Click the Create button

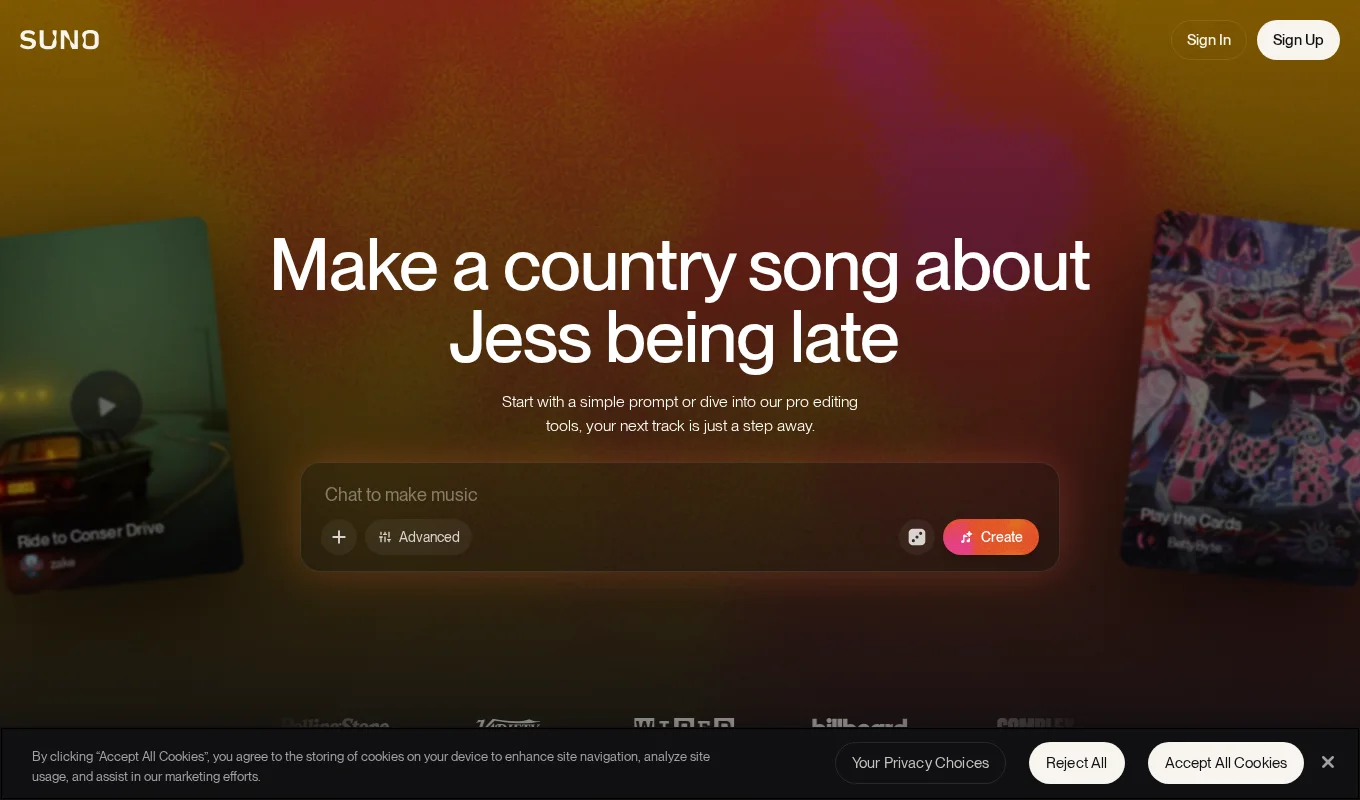tap(991, 537)
